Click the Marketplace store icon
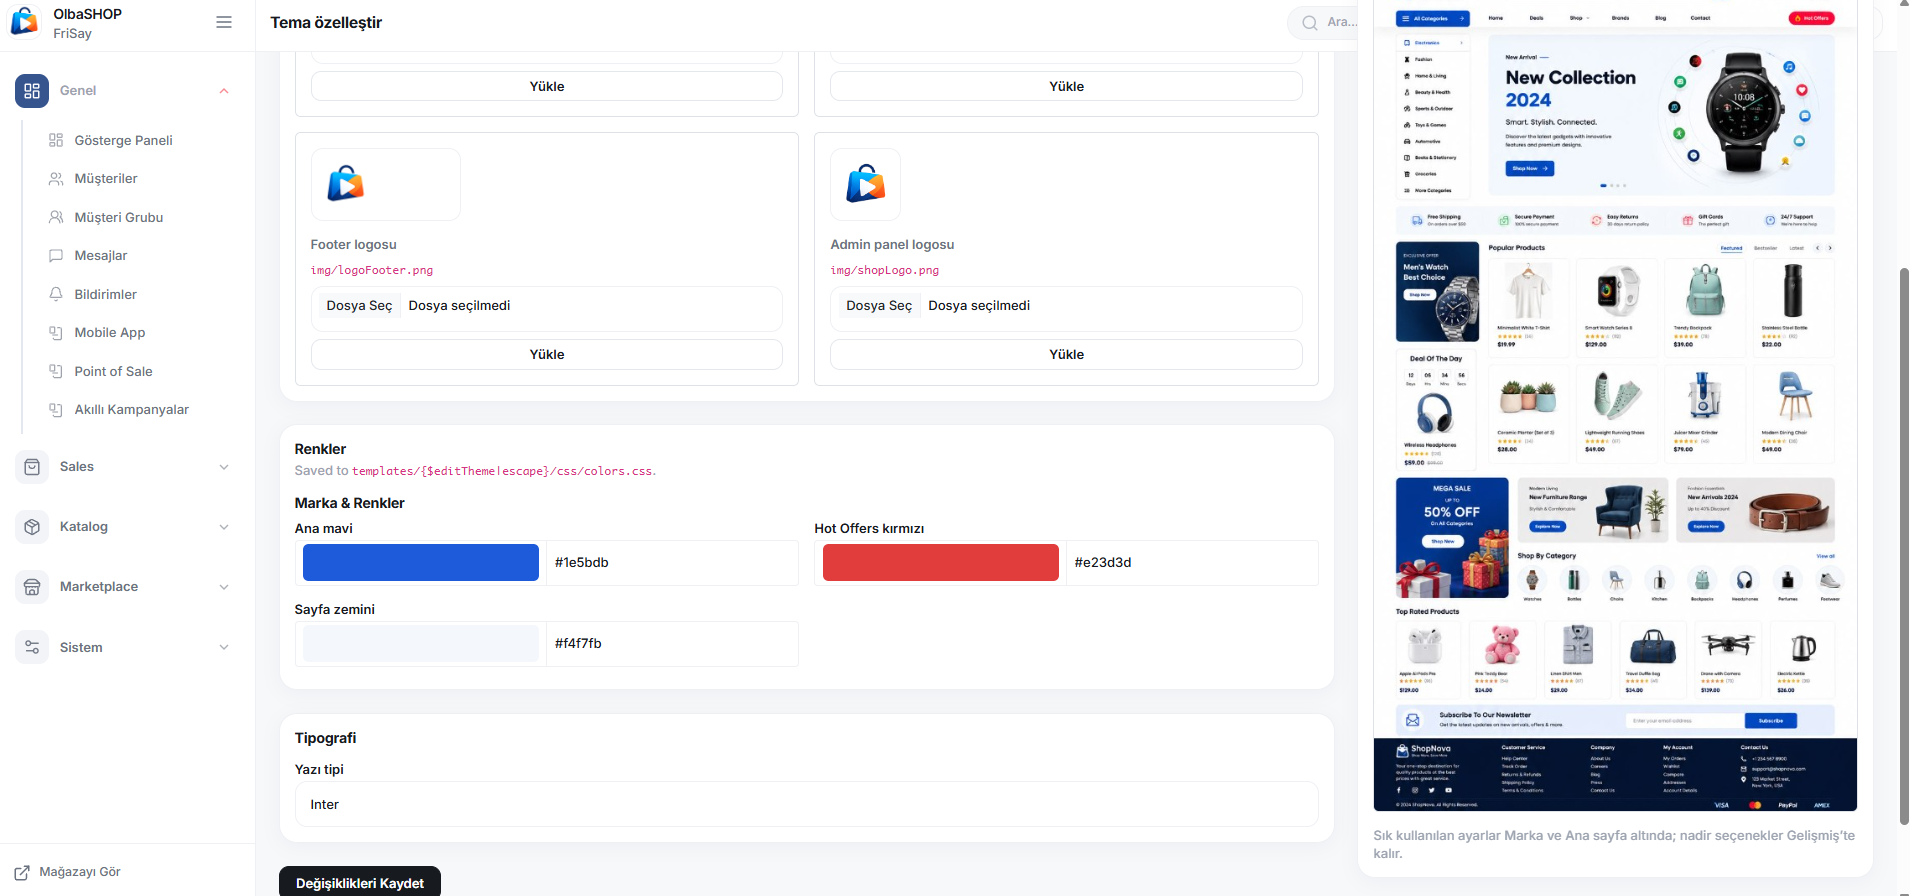1910x896 pixels. click(x=32, y=587)
